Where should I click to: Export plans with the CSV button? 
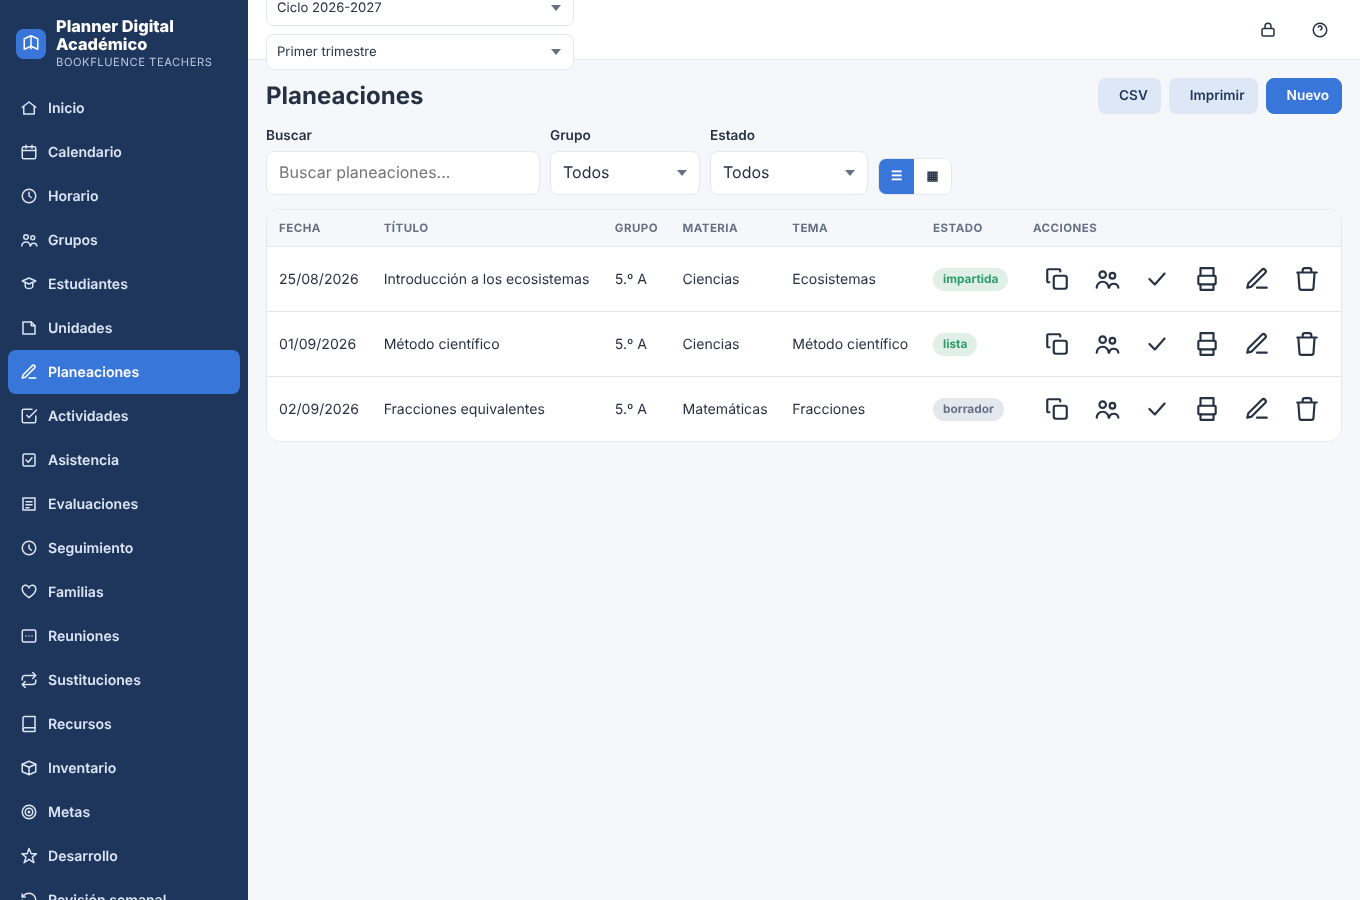[x=1130, y=96]
